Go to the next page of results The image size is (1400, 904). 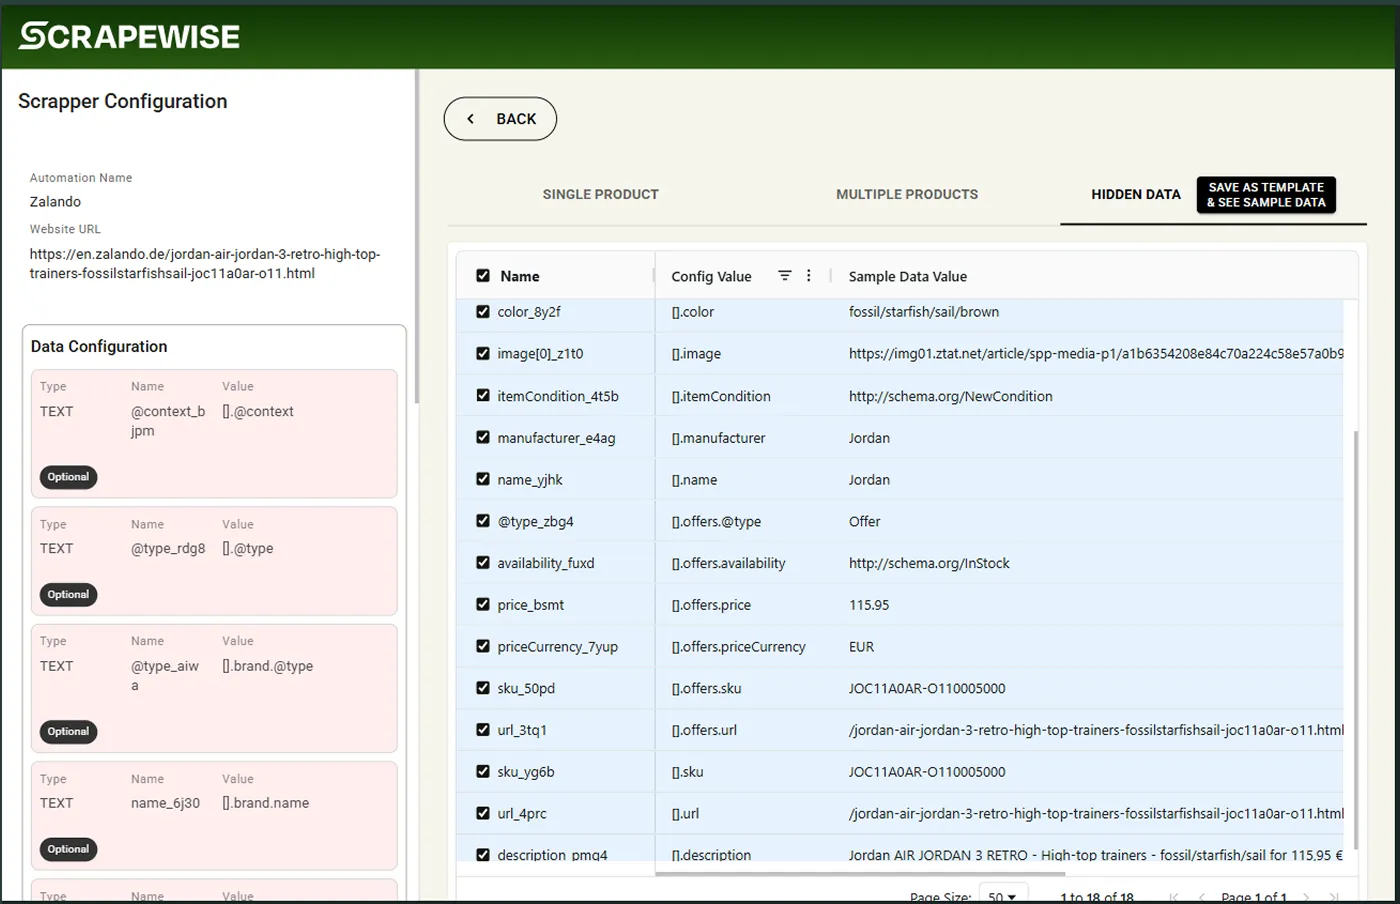pyautogui.click(x=1306, y=897)
